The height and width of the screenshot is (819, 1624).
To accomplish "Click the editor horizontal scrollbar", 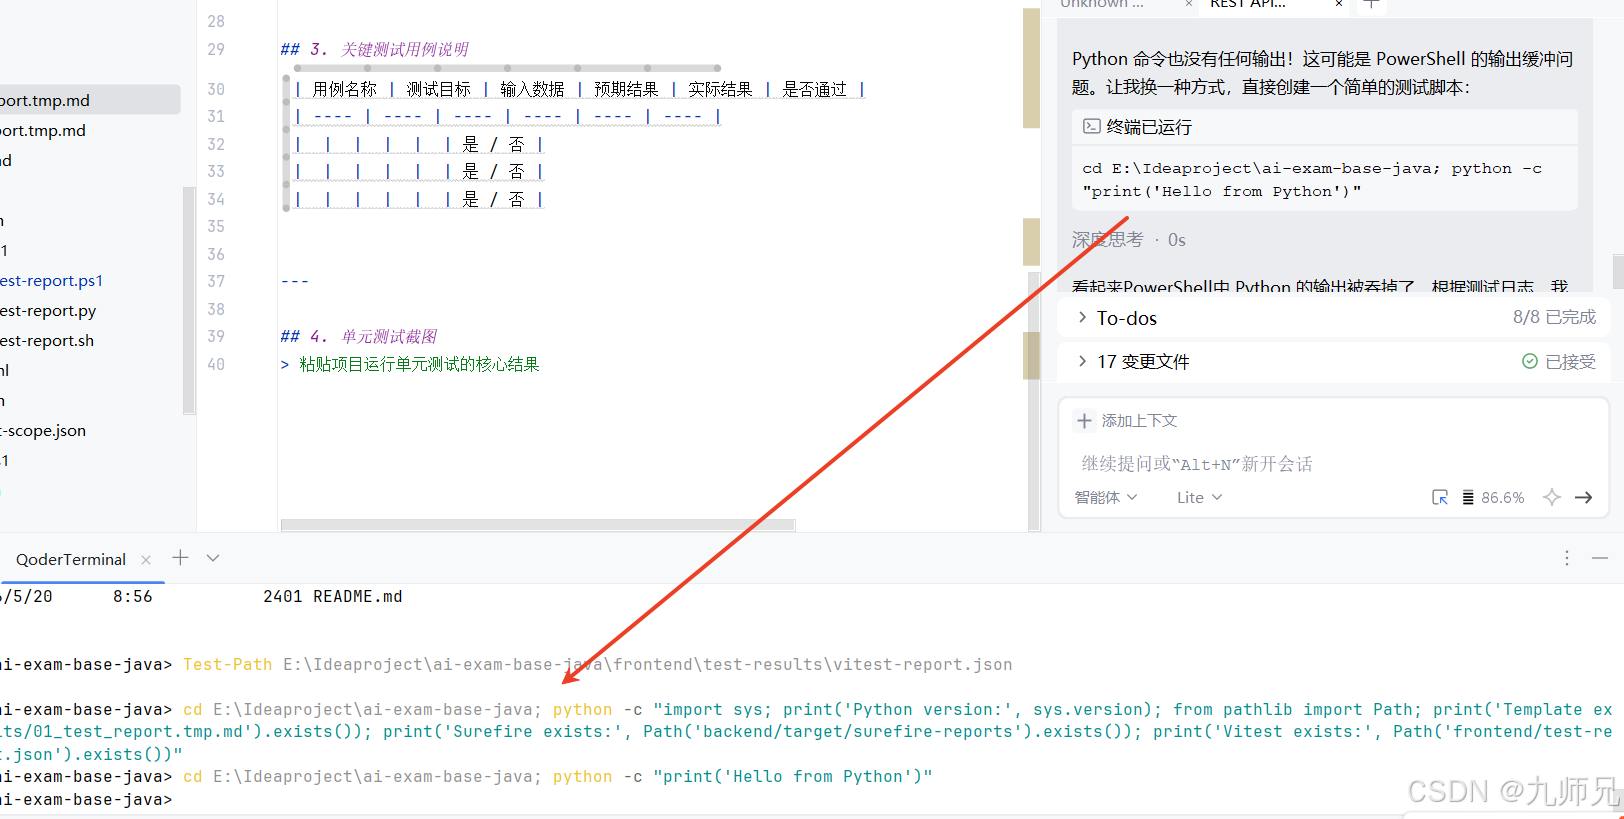I will [538, 524].
